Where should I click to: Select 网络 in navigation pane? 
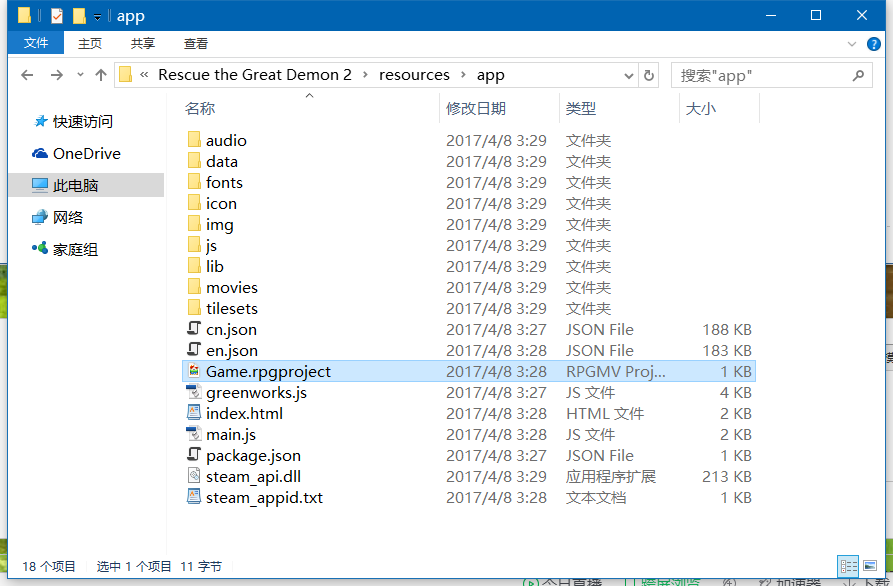(x=68, y=217)
